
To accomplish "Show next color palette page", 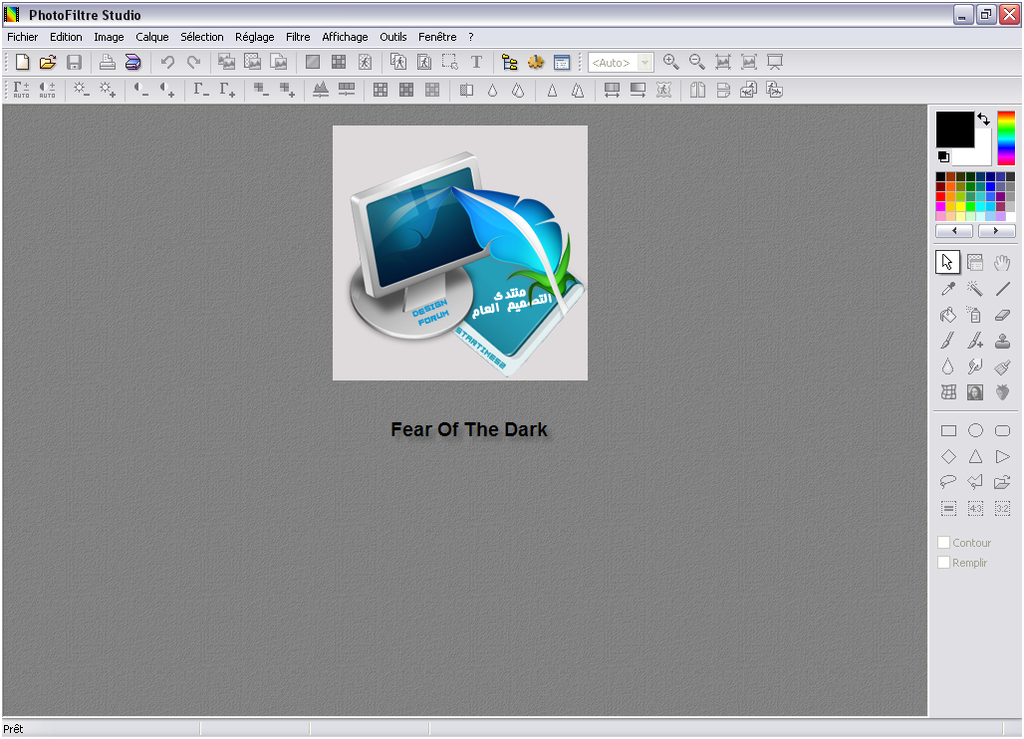I will pos(996,231).
